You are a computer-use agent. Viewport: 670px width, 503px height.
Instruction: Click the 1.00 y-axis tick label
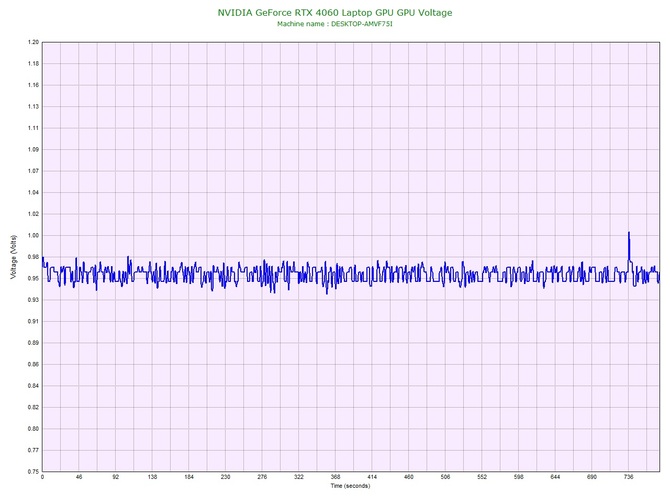pos(33,235)
